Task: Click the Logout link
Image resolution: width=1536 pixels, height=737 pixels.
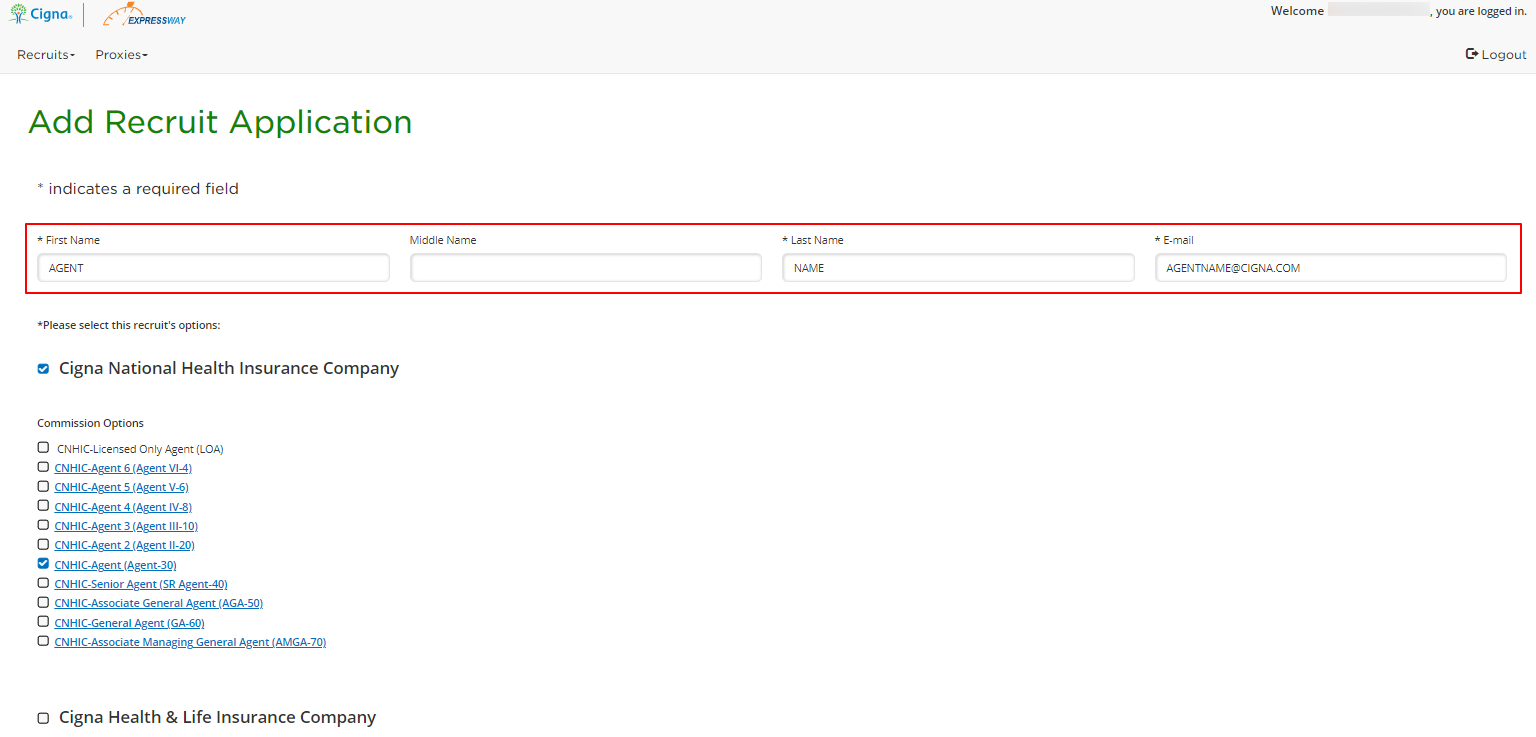Action: tap(1496, 55)
